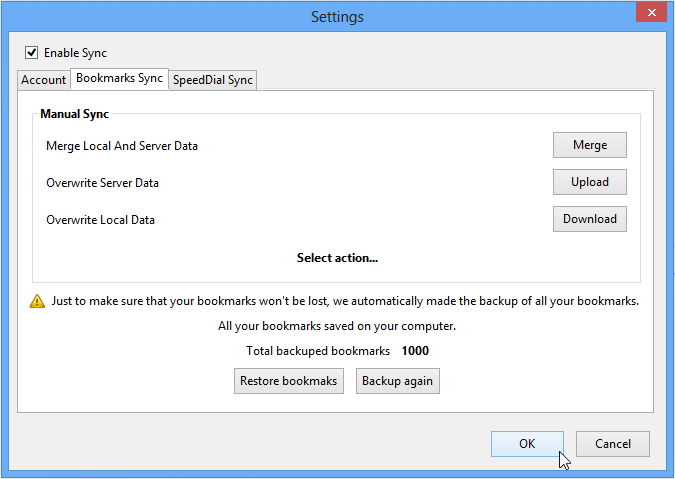Click the Select action... status text

337,258
